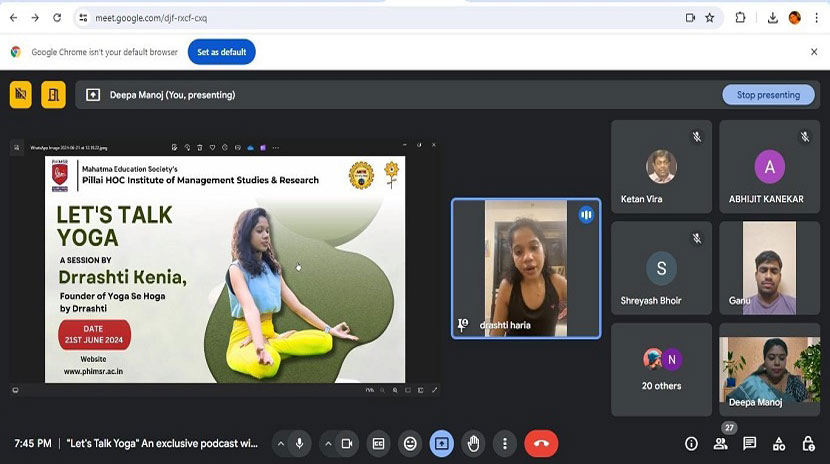Viewport: 830px width, 464px height.
Task: Open the emoji reactions button
Action: pyautogui.click(x=410, y=443)
